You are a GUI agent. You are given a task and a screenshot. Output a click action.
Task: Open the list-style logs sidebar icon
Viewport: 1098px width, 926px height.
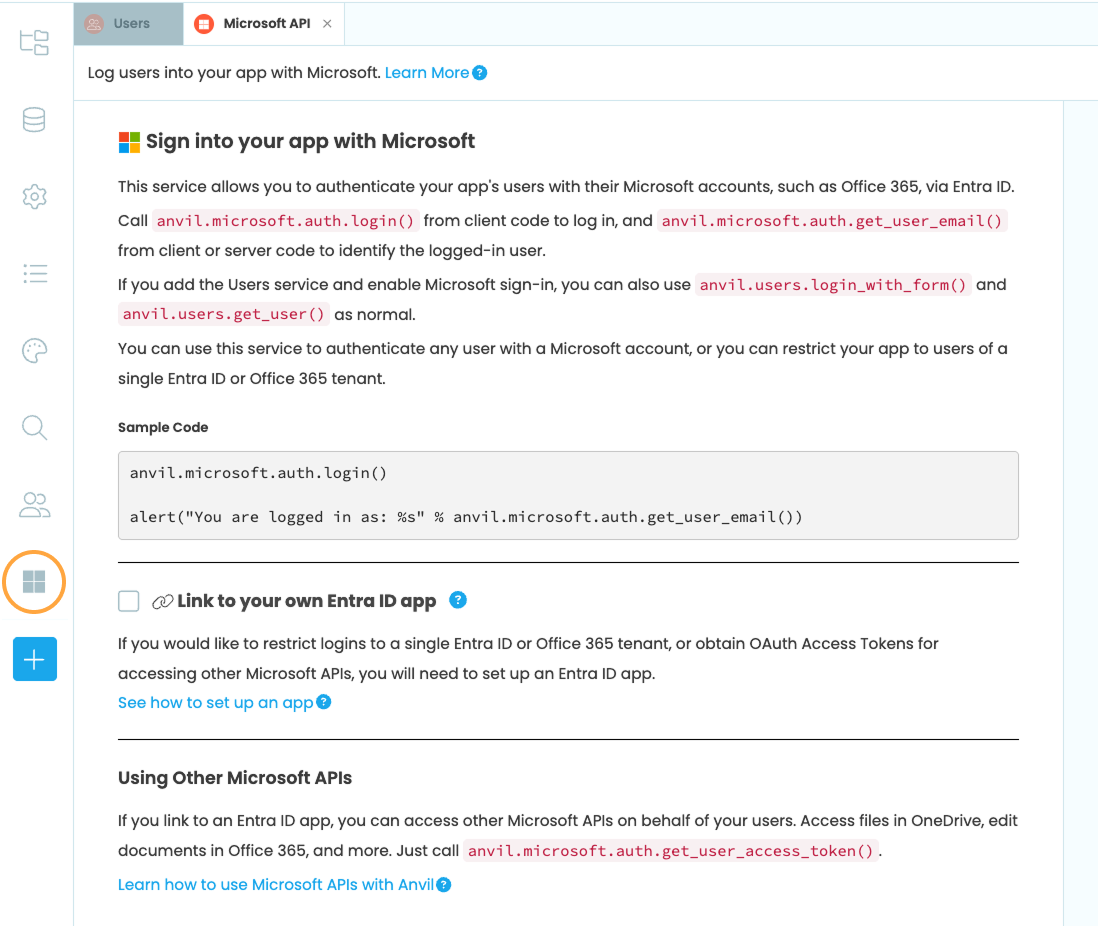[34, 273]
